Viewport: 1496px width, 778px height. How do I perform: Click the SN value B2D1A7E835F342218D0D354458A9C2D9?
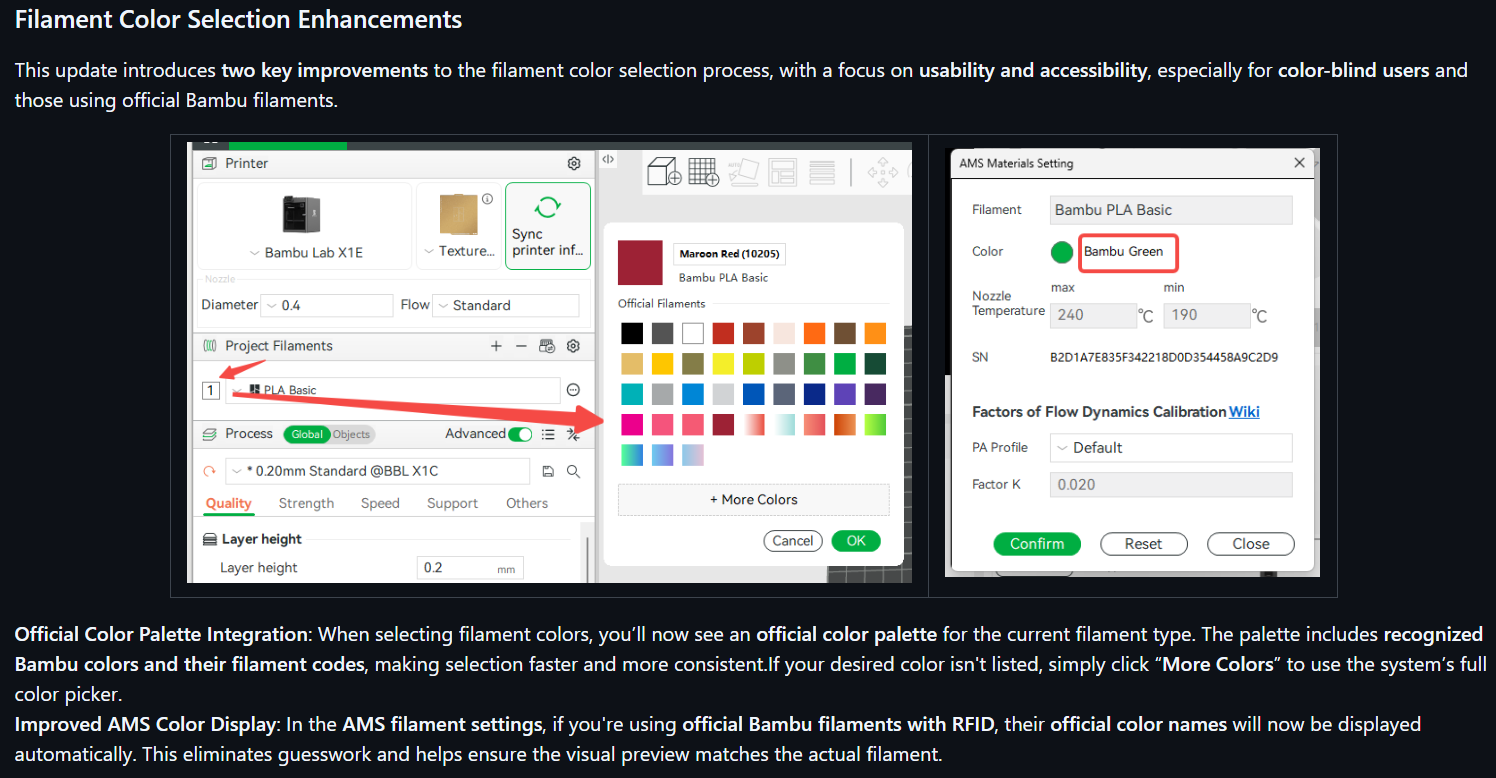click(1164, 357)
